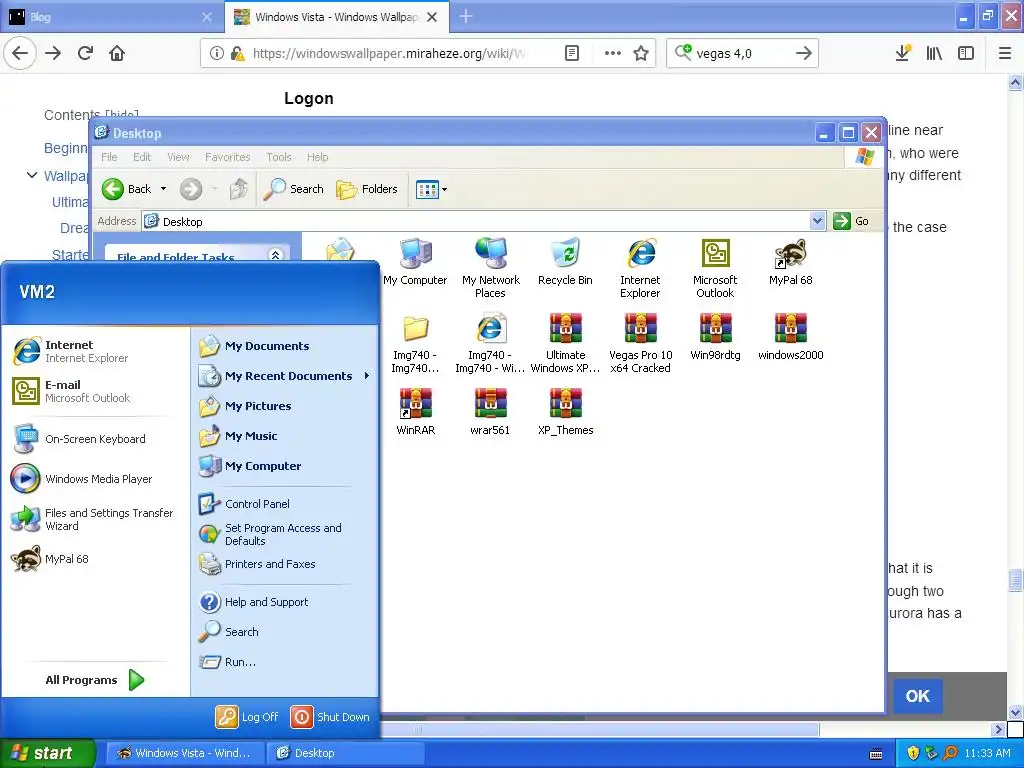Open the Help menu
The width and height of the screenshot is (1024, 768).
coord(317,157)
